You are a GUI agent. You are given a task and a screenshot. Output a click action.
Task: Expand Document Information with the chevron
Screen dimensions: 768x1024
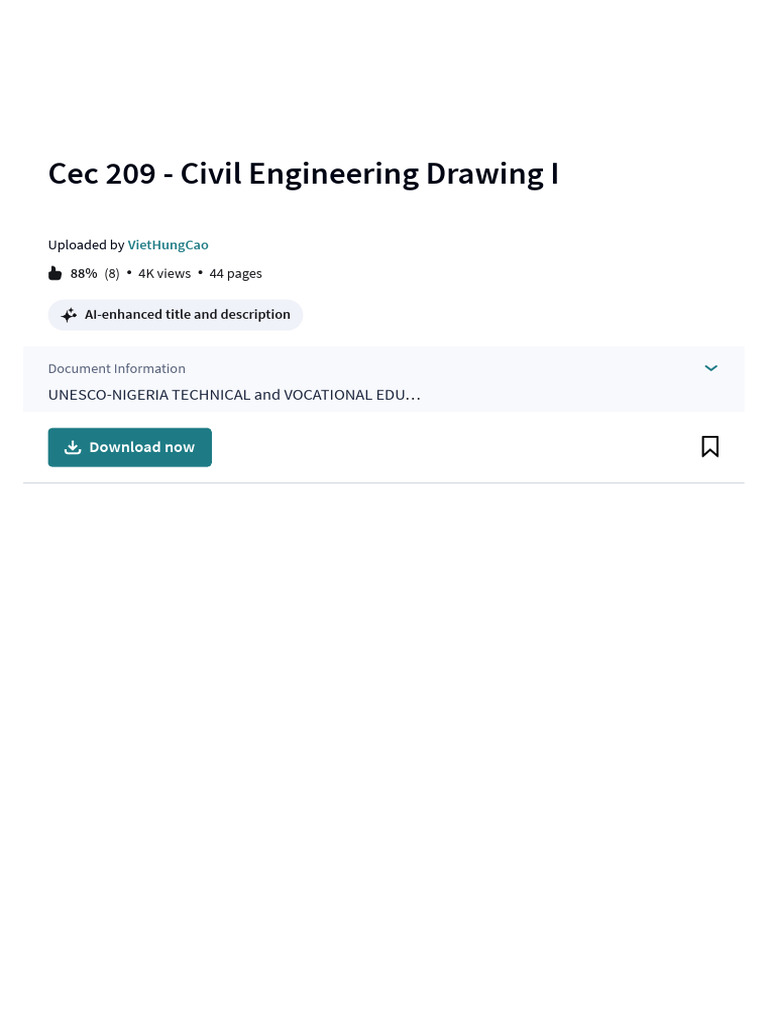click(711, 368)
